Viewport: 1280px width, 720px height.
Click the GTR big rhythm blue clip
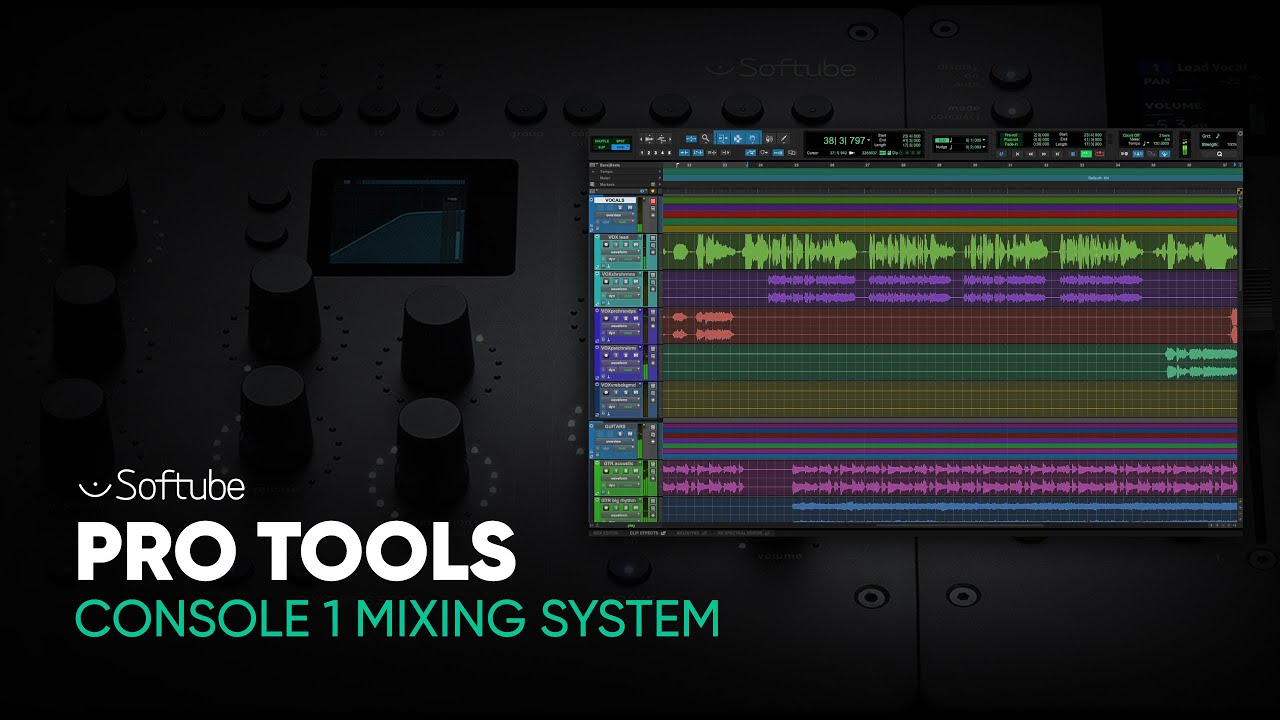pyautogui.click(x=1015, y=508)
